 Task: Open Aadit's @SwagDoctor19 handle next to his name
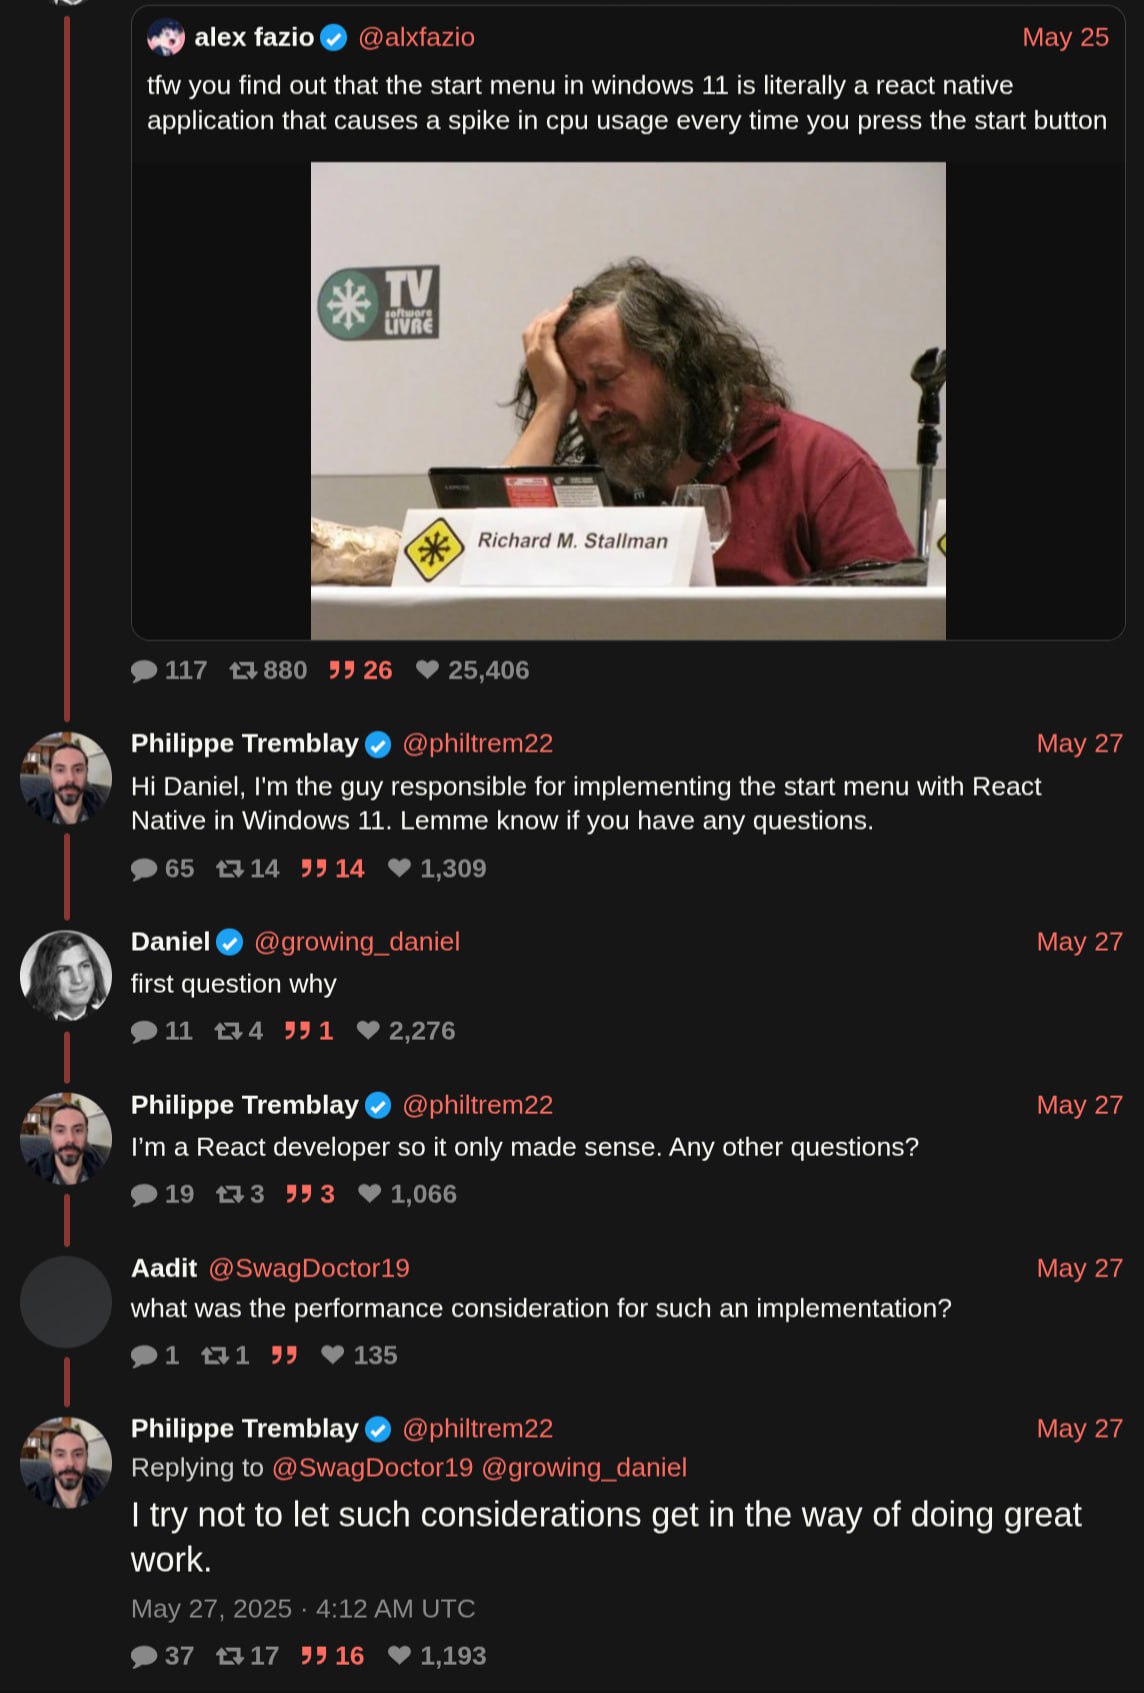[x=309, y=1268]
